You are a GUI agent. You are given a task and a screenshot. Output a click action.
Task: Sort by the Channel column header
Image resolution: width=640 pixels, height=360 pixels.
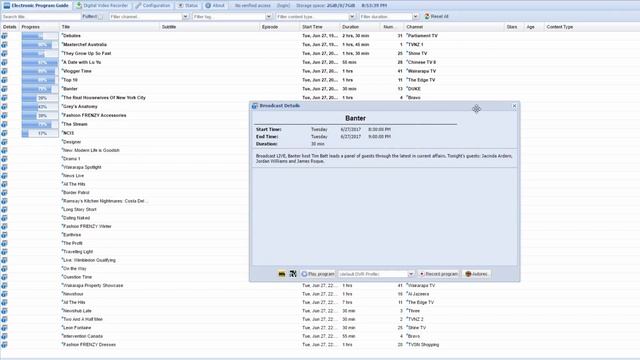[454, 27]
